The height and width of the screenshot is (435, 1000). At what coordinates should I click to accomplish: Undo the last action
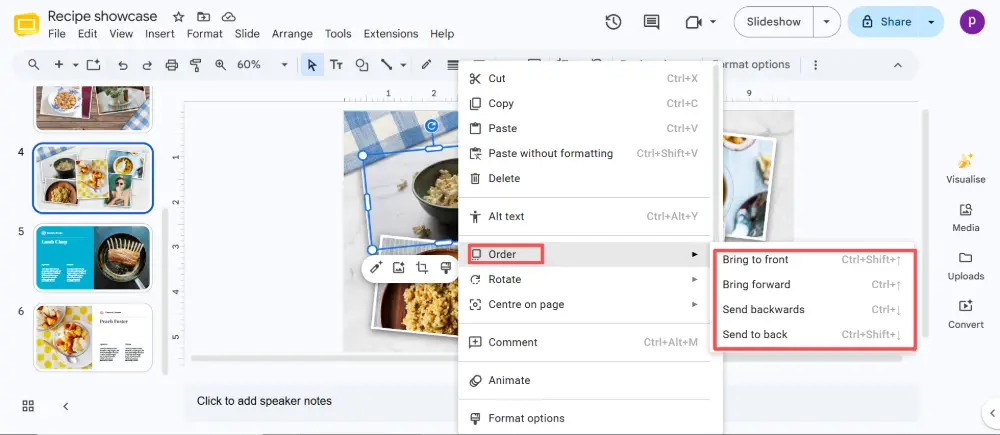point(123,64)
